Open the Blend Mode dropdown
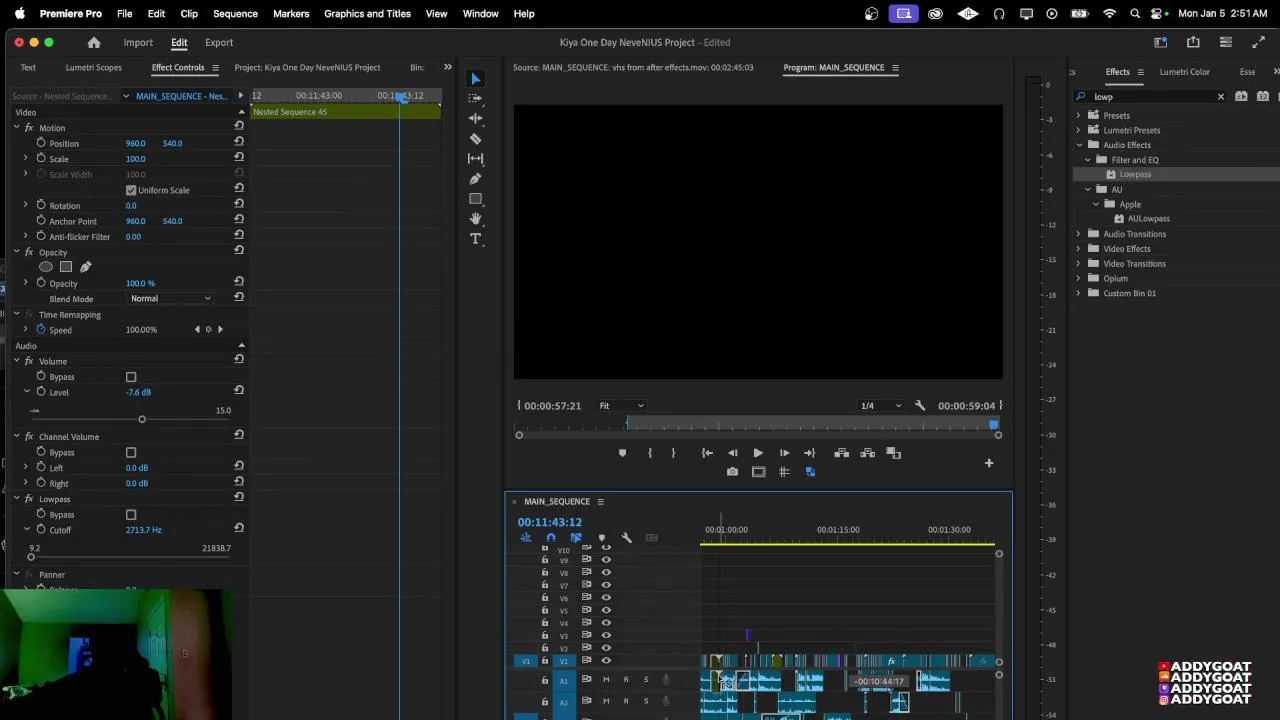 [171, 298]
